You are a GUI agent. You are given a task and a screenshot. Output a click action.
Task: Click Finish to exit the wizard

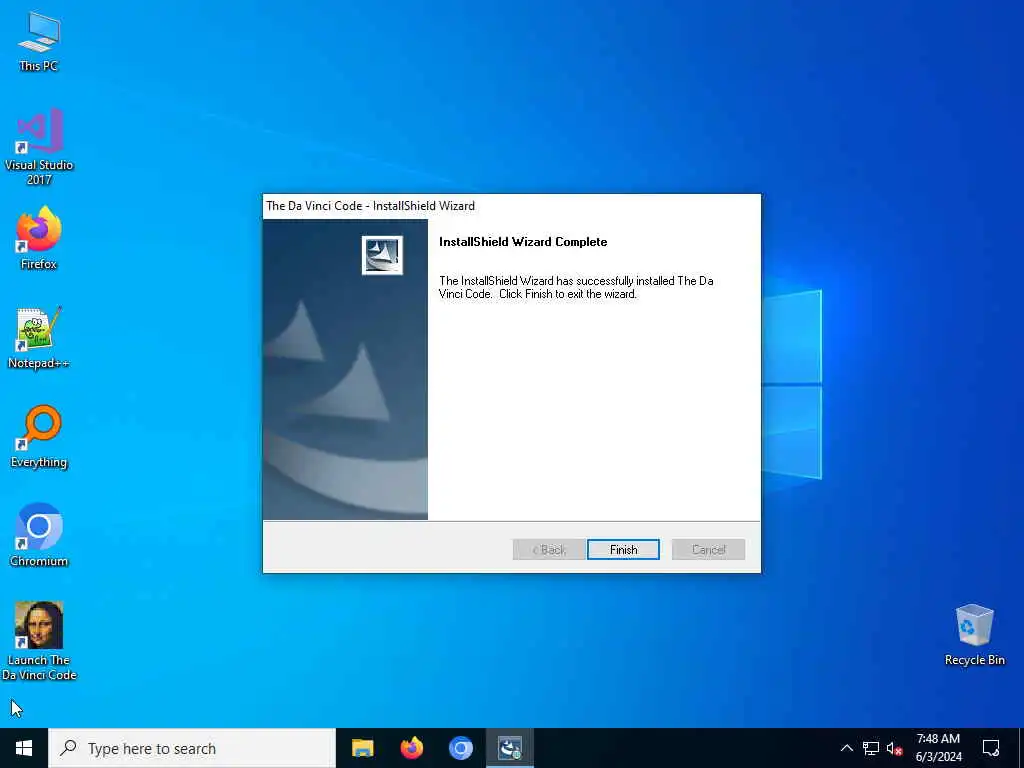pos(623,550)
